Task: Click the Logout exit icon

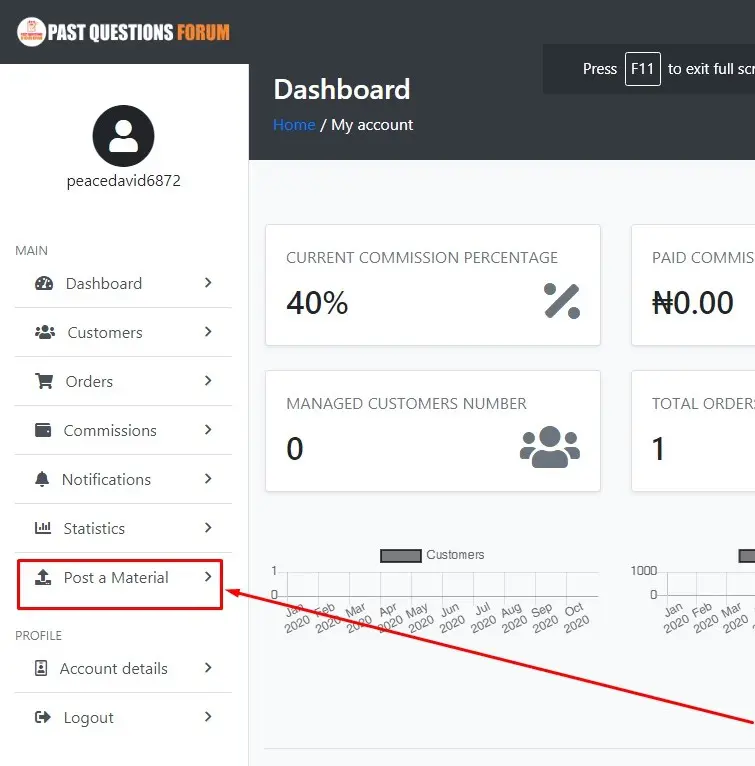Action: [42, 717]
